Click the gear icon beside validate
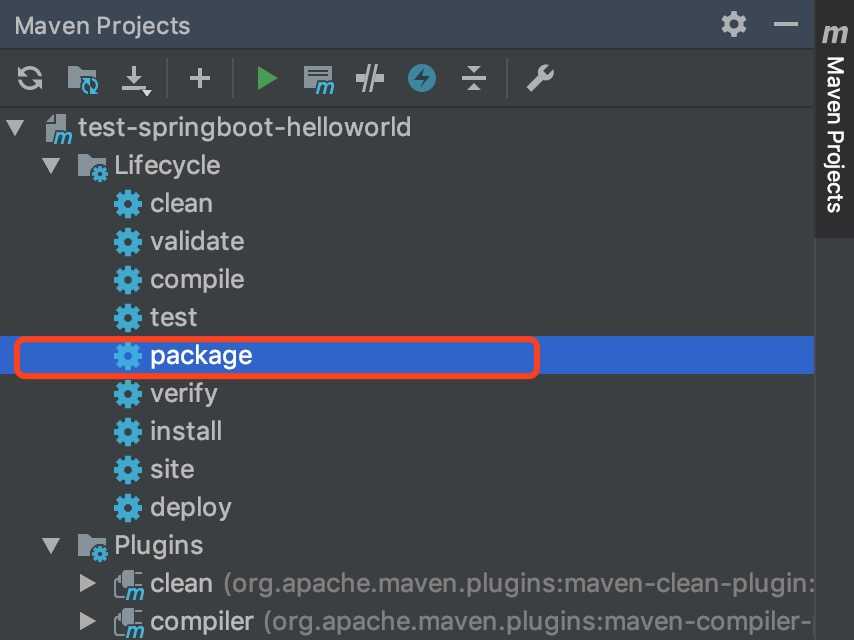 [128, 242]
